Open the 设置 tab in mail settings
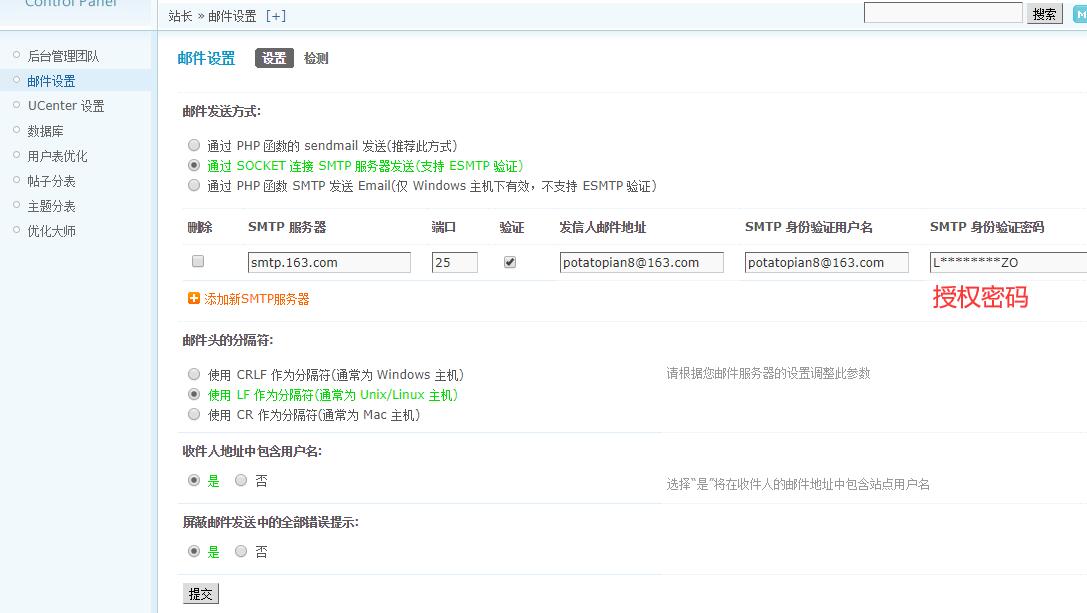Viewport: 1087px width, 613px height. (x=274, y=58)
